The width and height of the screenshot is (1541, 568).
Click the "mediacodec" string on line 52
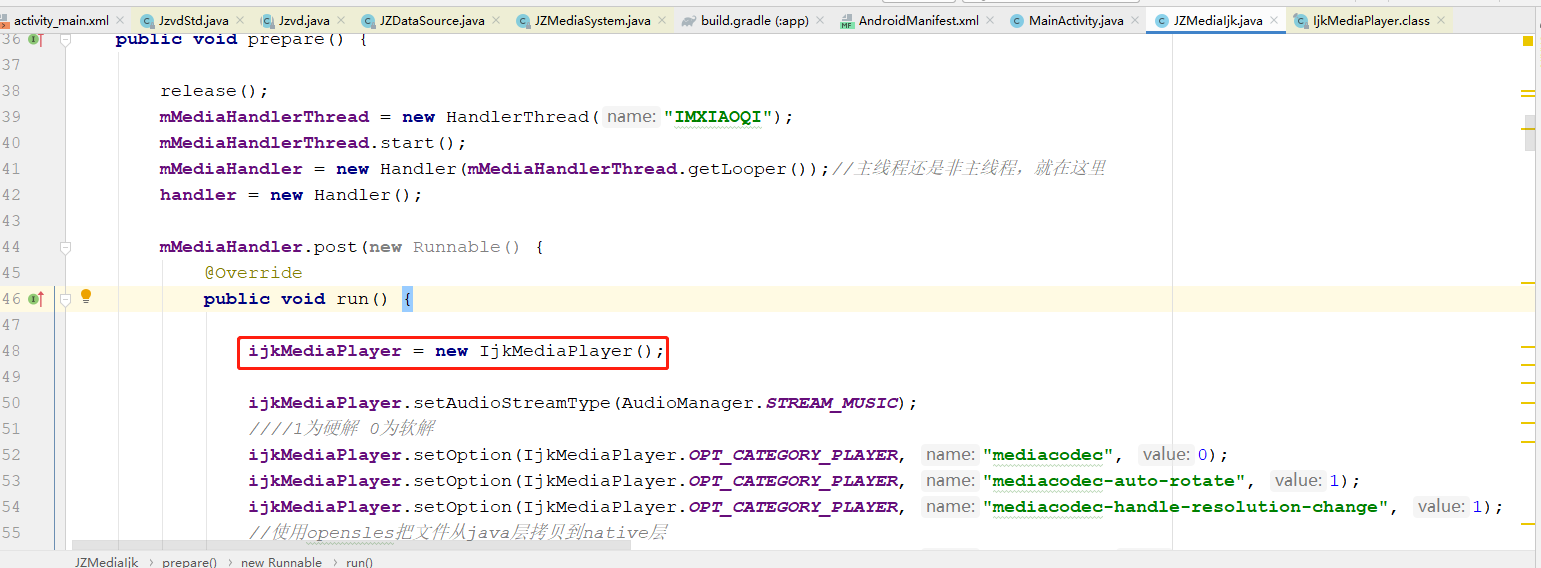(x=1048, y=455)
